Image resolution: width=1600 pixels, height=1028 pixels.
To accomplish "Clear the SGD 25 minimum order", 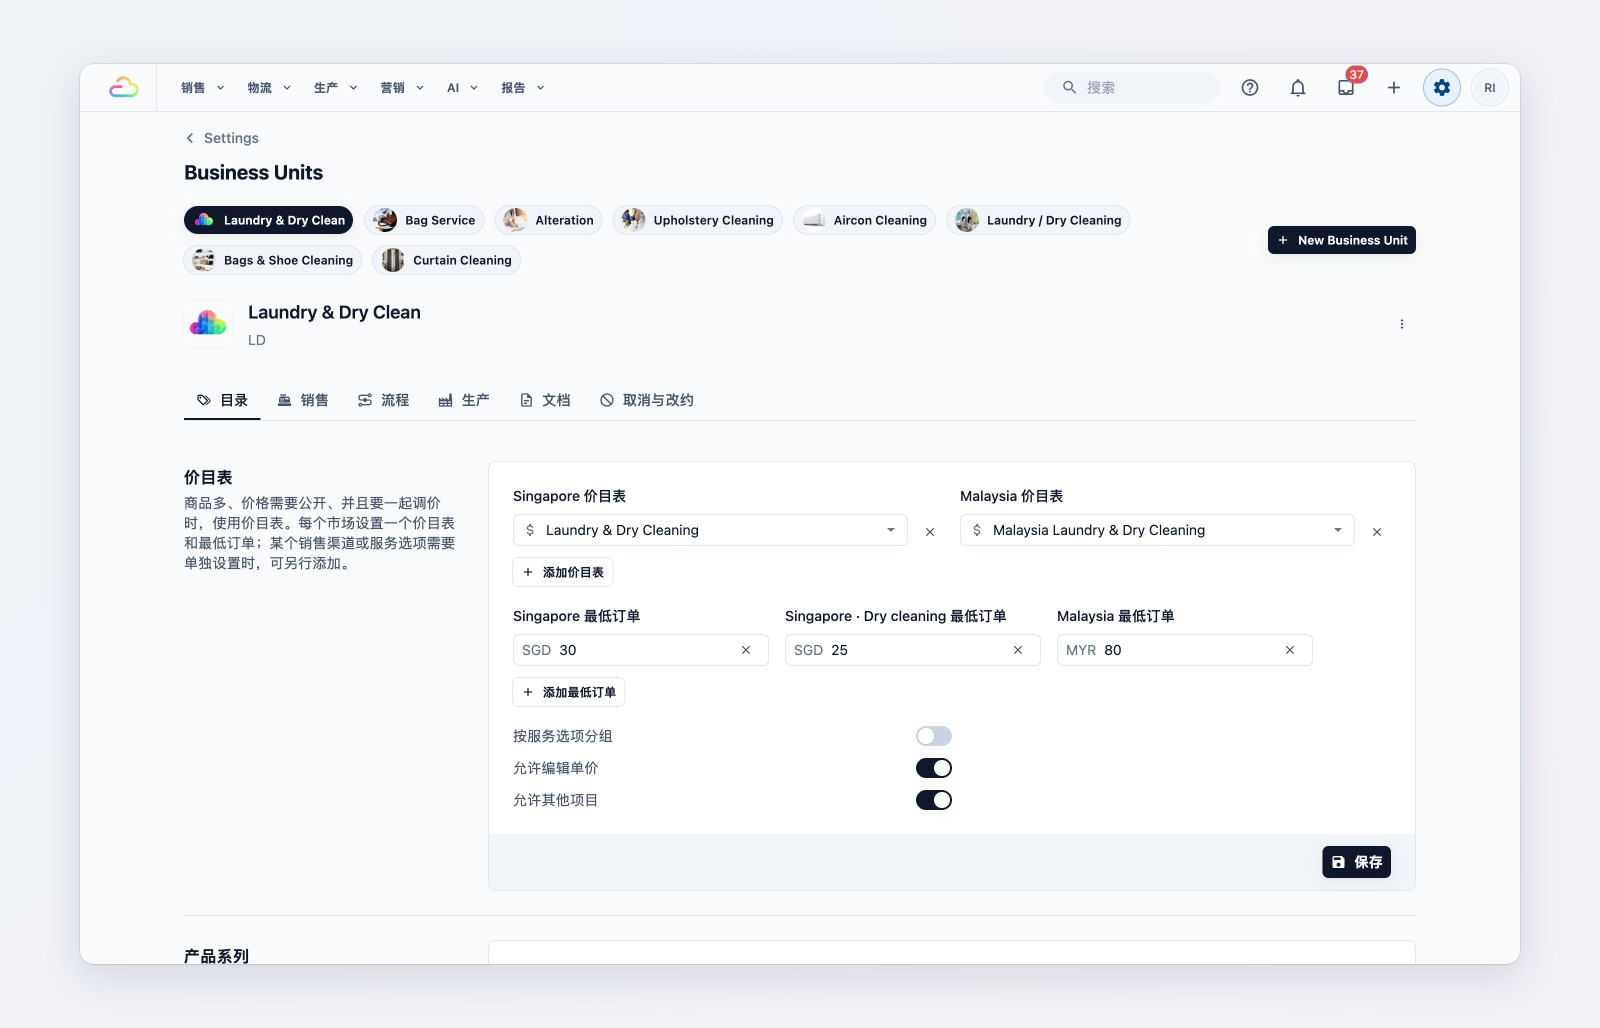I will pos(1018,650).
